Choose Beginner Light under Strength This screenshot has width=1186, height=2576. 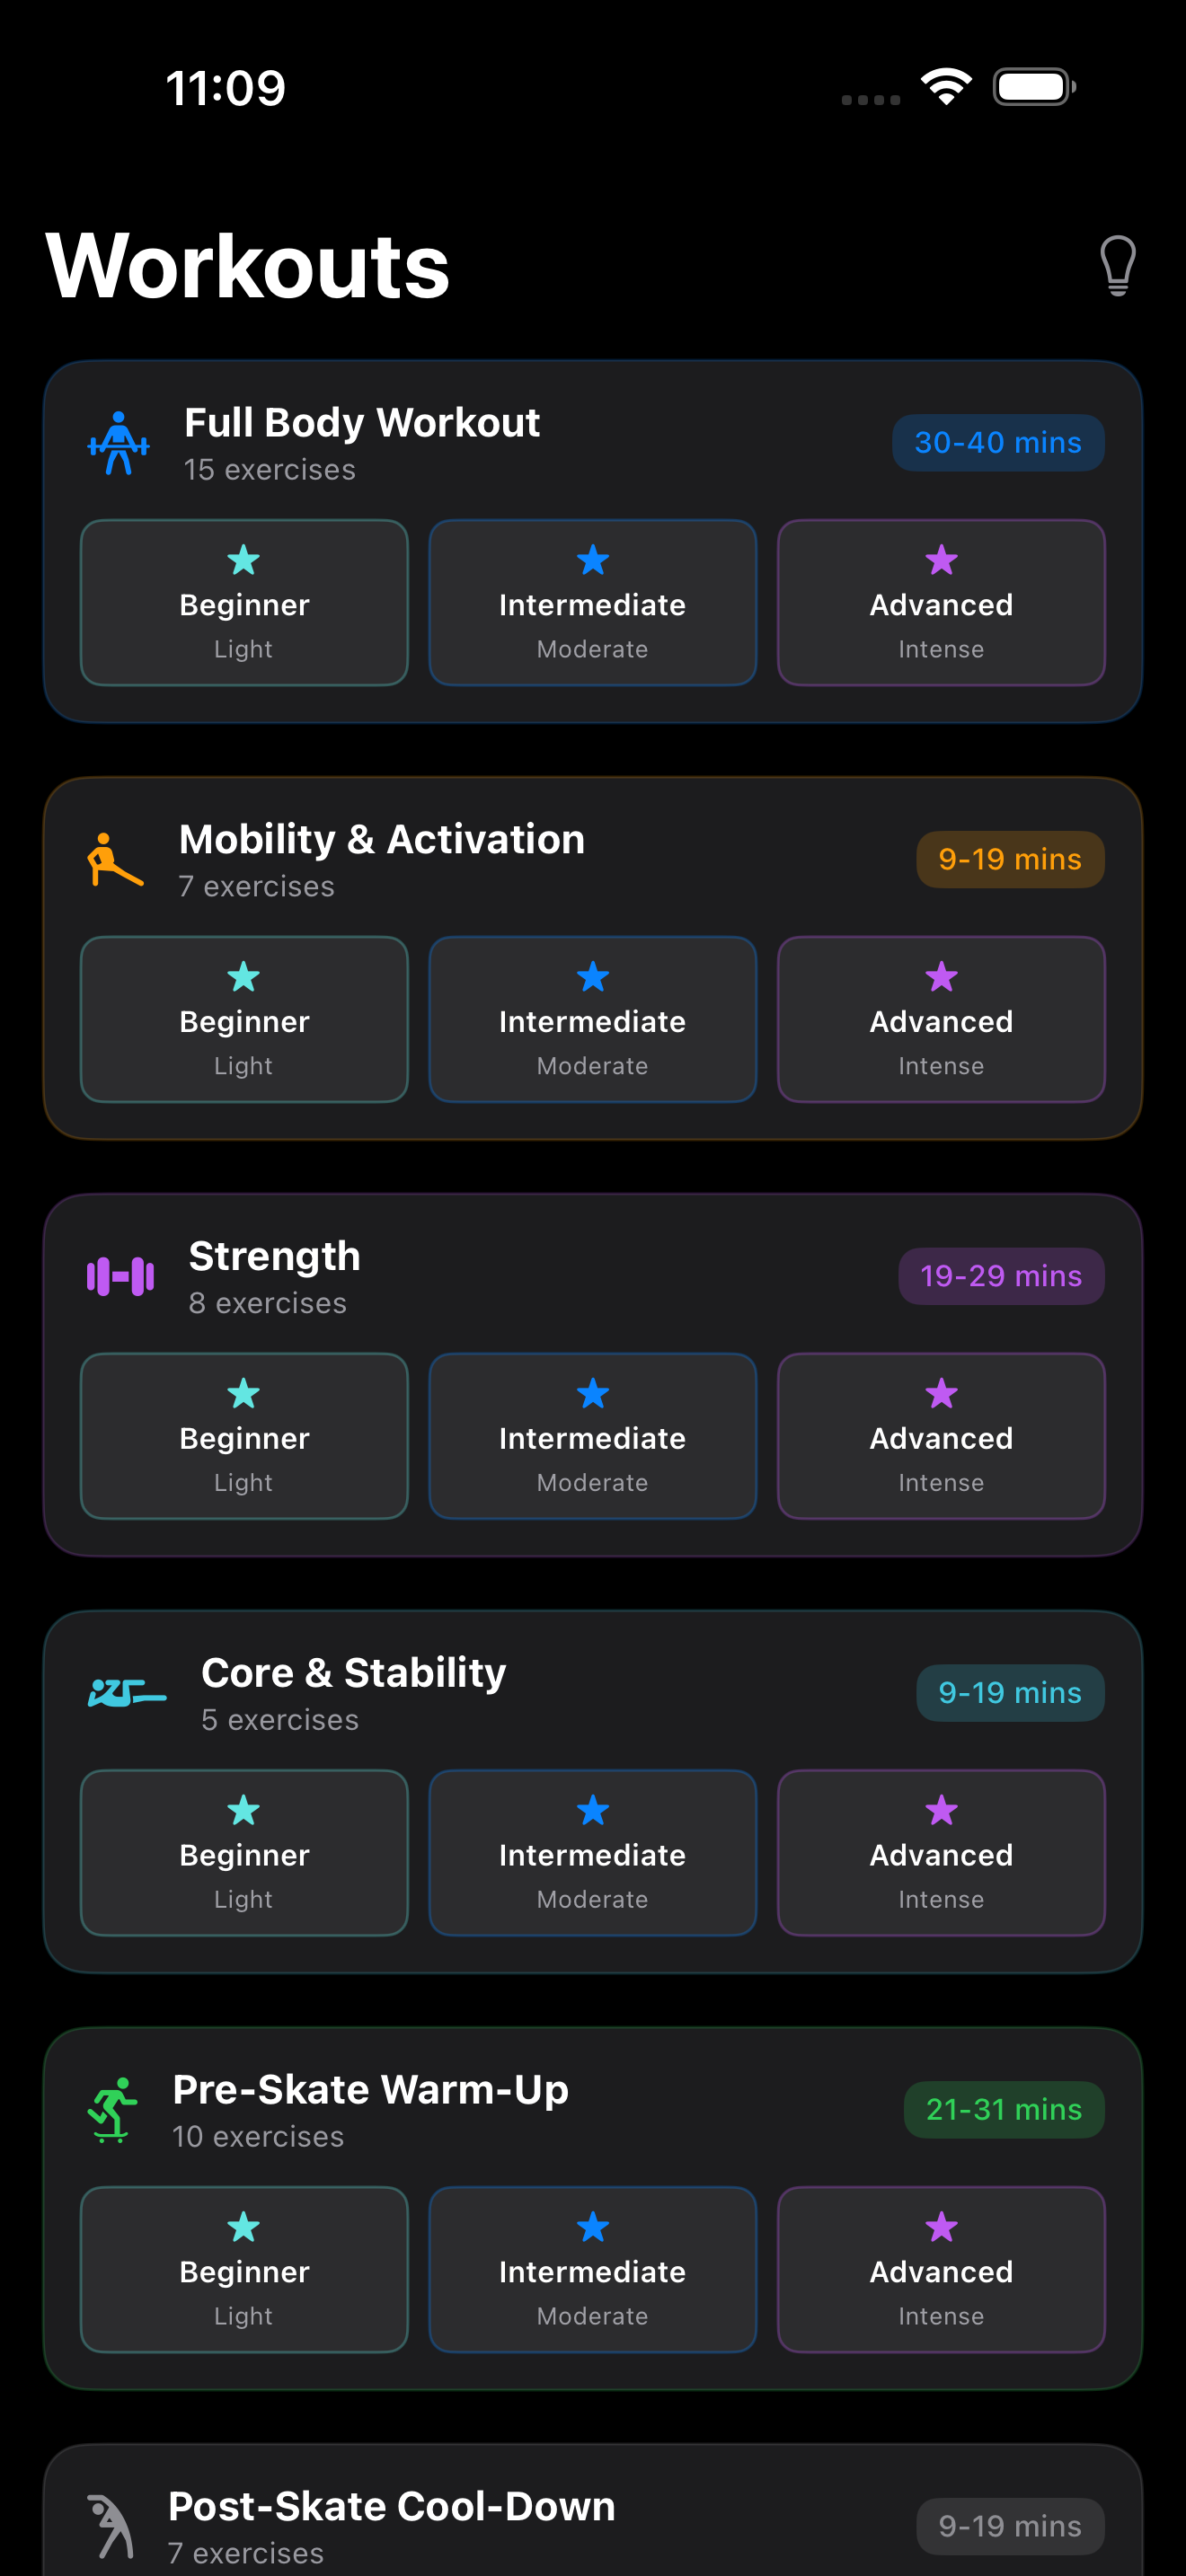coord(244,1436)
